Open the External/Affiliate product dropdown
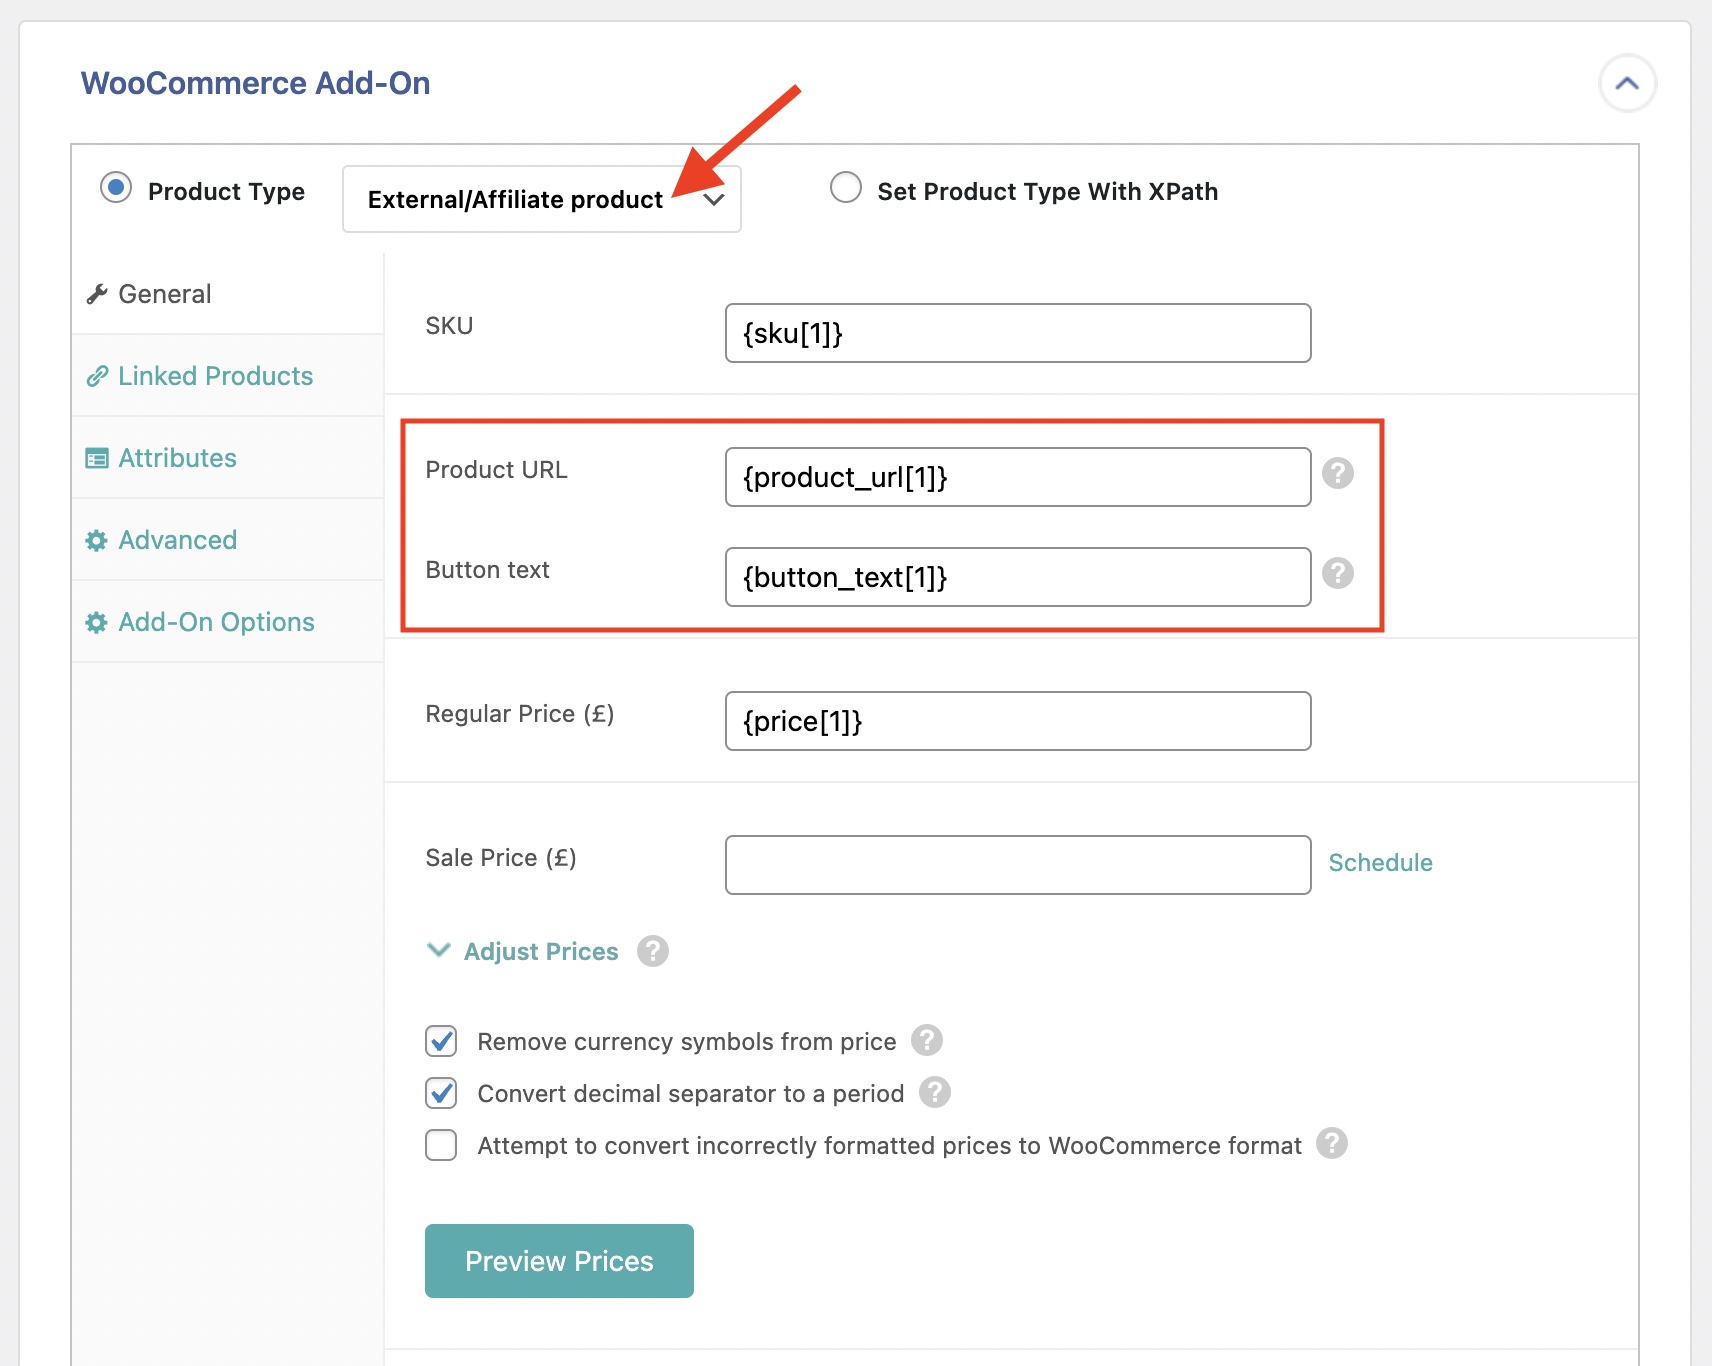Image resolution: width=1712 pixels, height=1366 pixels. tap(541, 199)
